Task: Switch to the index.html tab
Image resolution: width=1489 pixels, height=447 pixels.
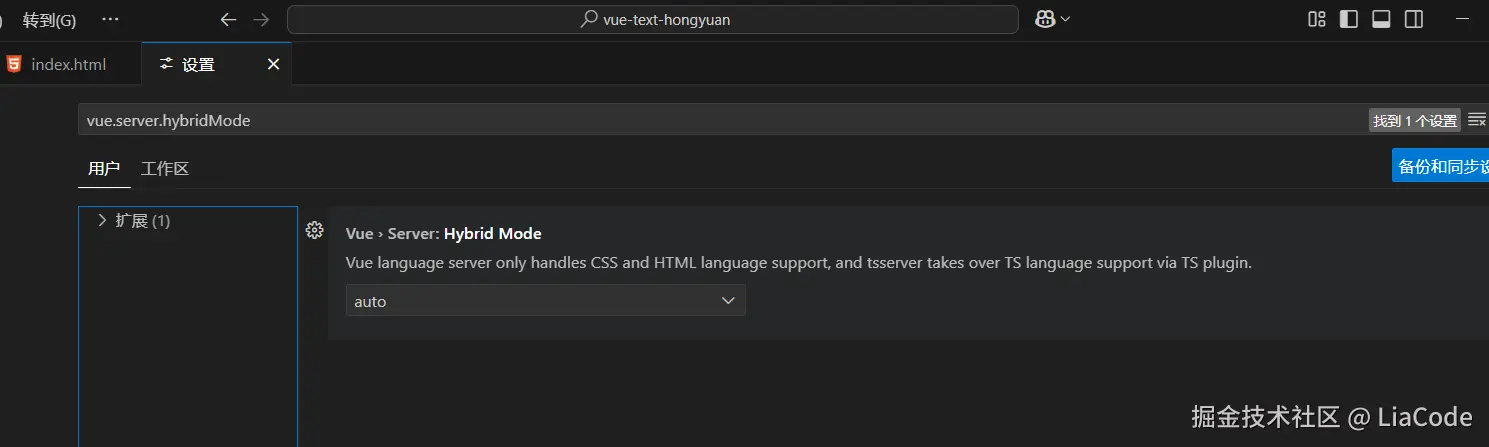Action: pos(68,64)
